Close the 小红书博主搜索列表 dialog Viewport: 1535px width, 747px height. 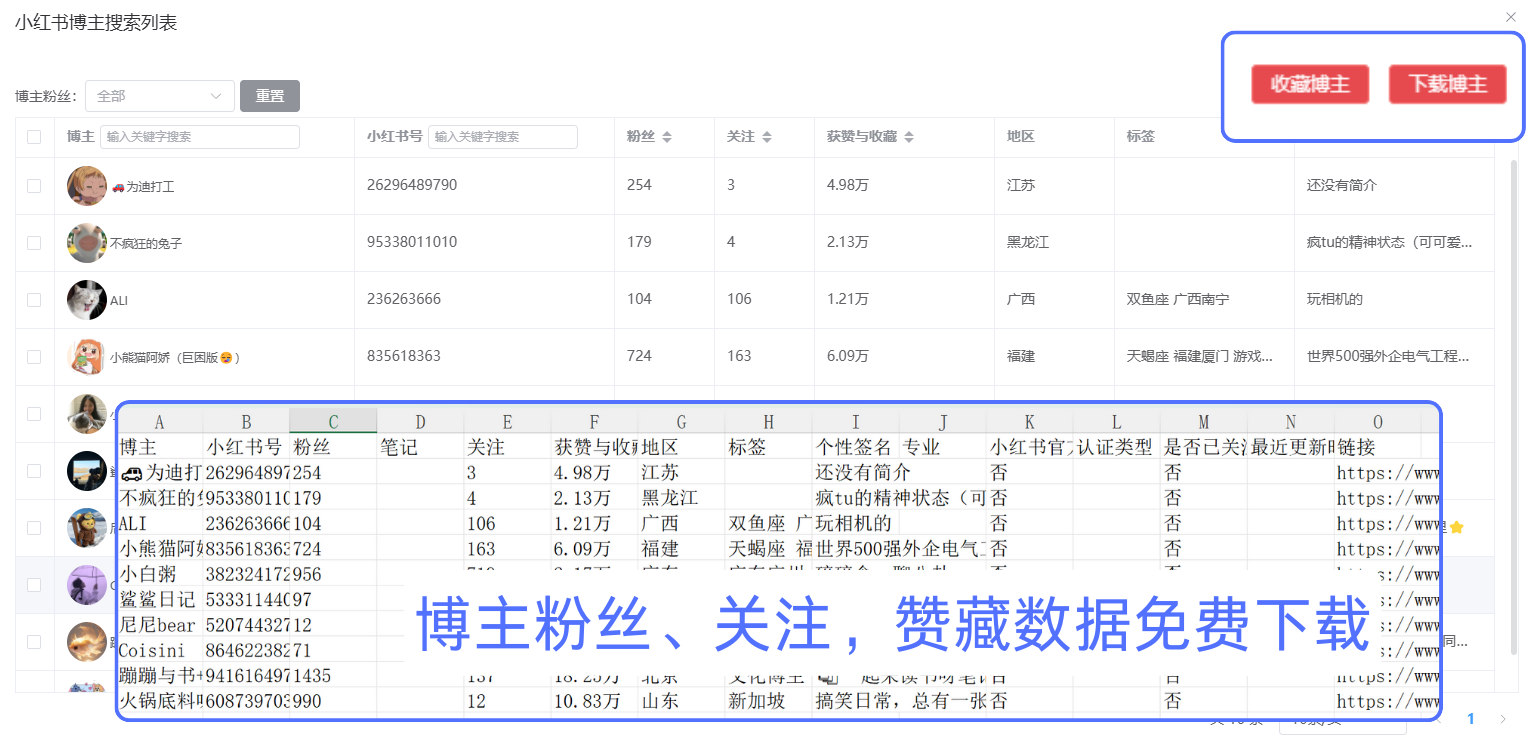pyautogui.click(x=1510, y=17)
